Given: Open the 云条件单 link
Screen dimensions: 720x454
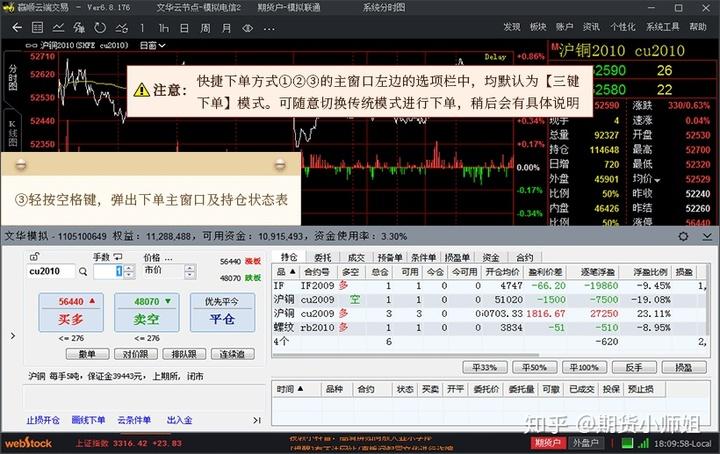Looking at the screenshot, I should 134,420.
